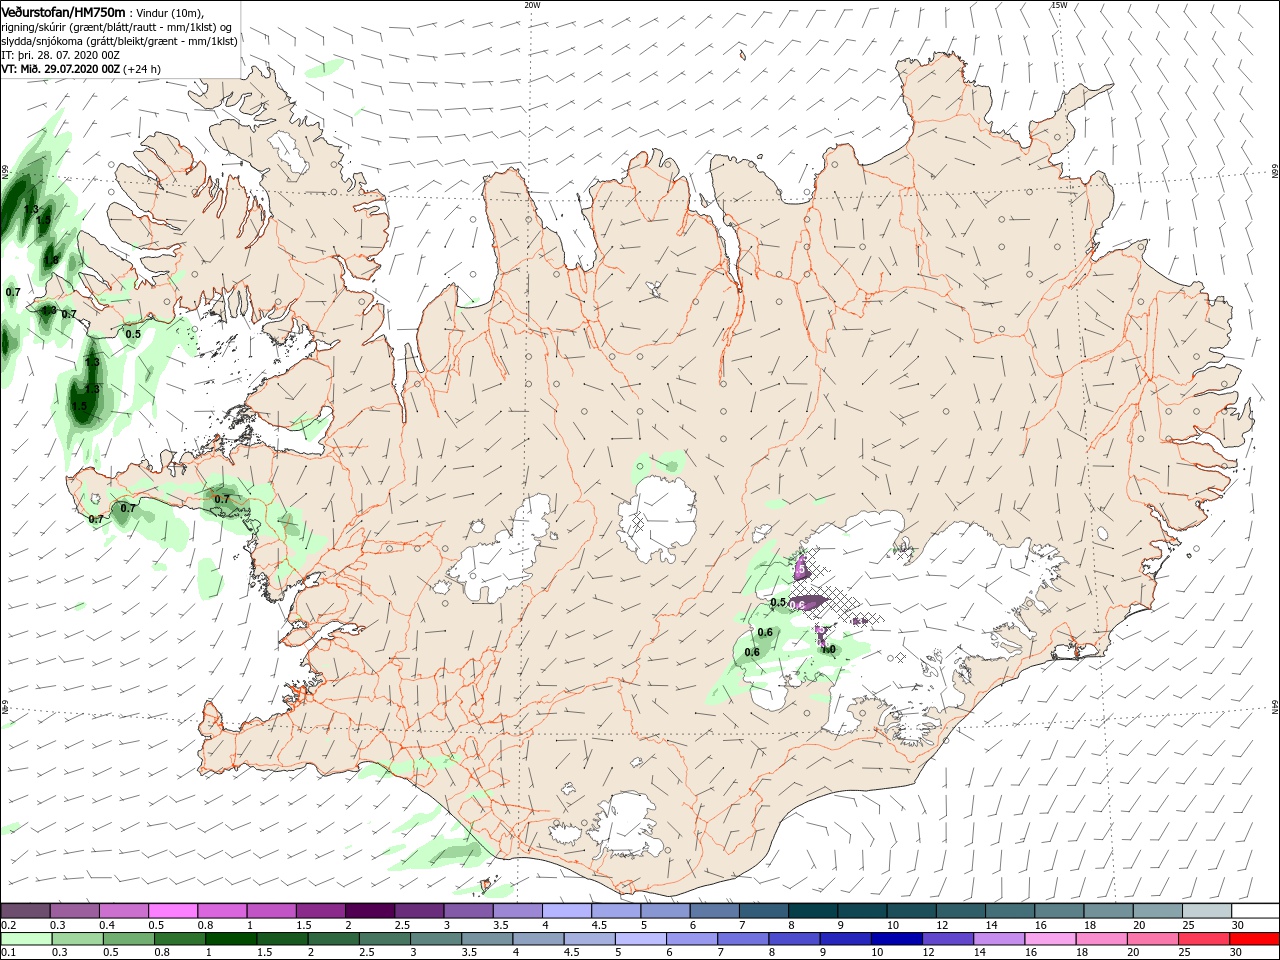Click the light lavender 4 swatch in top legend row
This screenshot has height=960, width=1280.
pyautogui.click(x=567, y=911)
